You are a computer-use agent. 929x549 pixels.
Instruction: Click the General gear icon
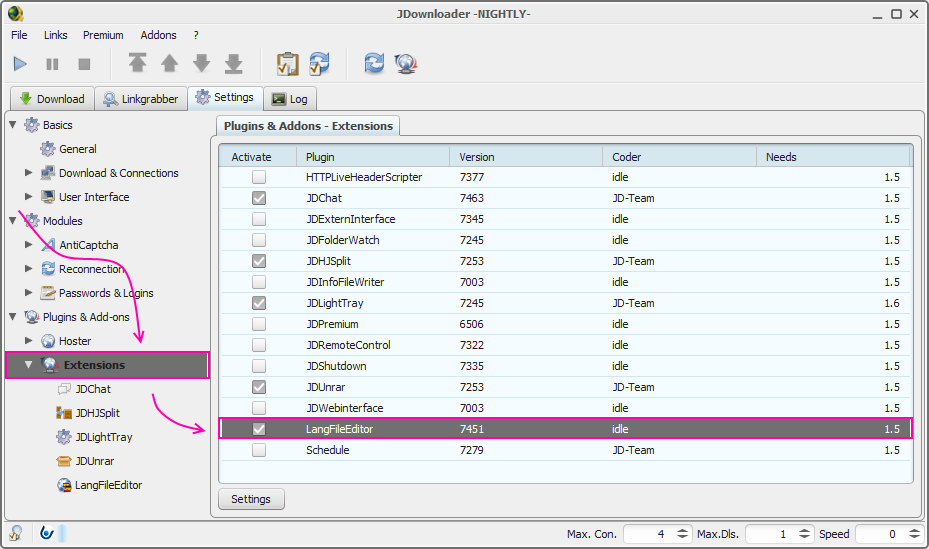point(47,149)
